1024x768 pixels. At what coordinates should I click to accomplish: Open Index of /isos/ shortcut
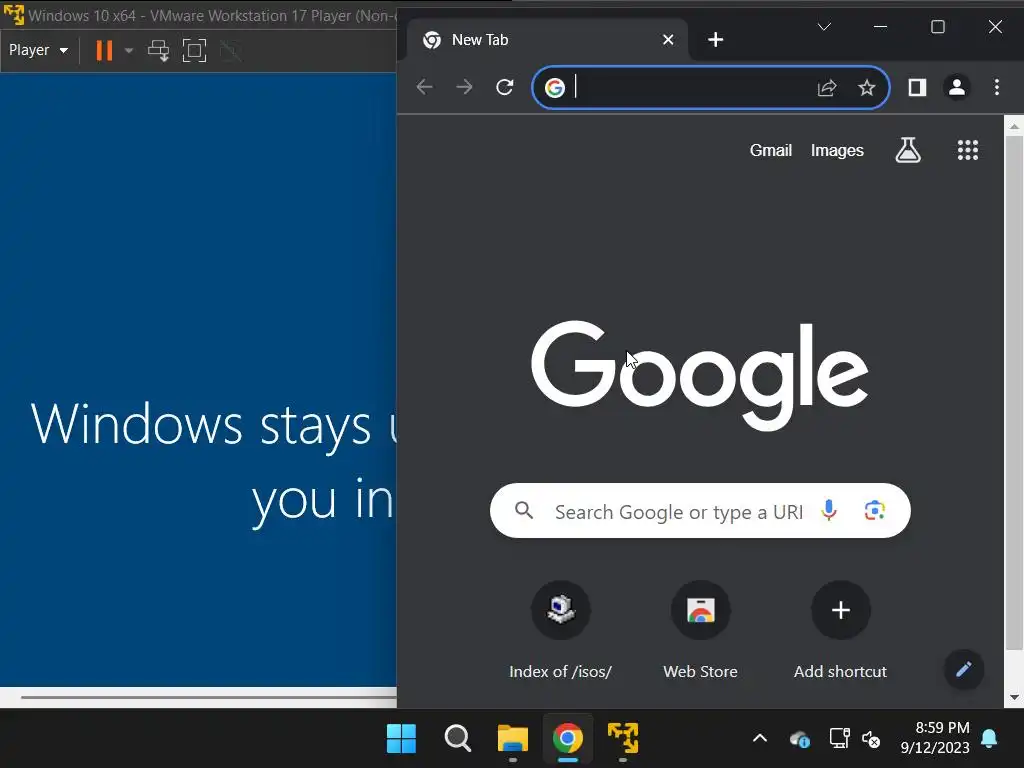[x=560, y=631]
